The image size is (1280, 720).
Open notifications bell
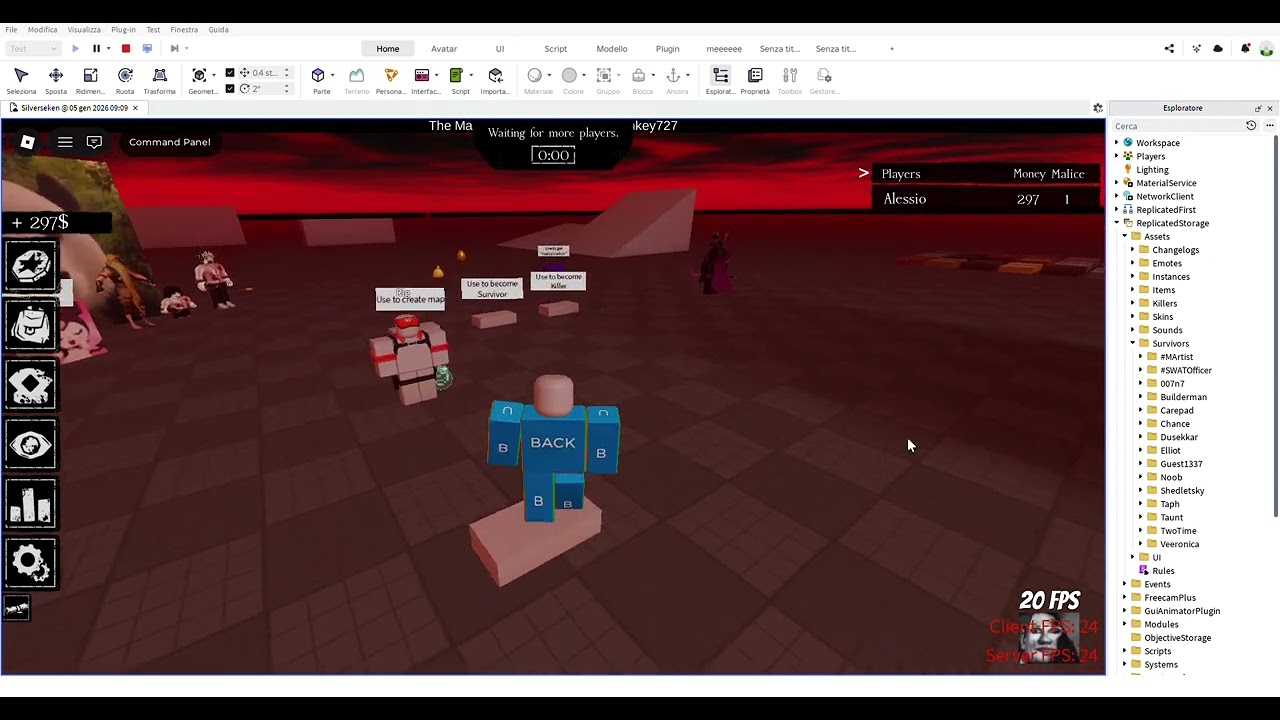1245,48
